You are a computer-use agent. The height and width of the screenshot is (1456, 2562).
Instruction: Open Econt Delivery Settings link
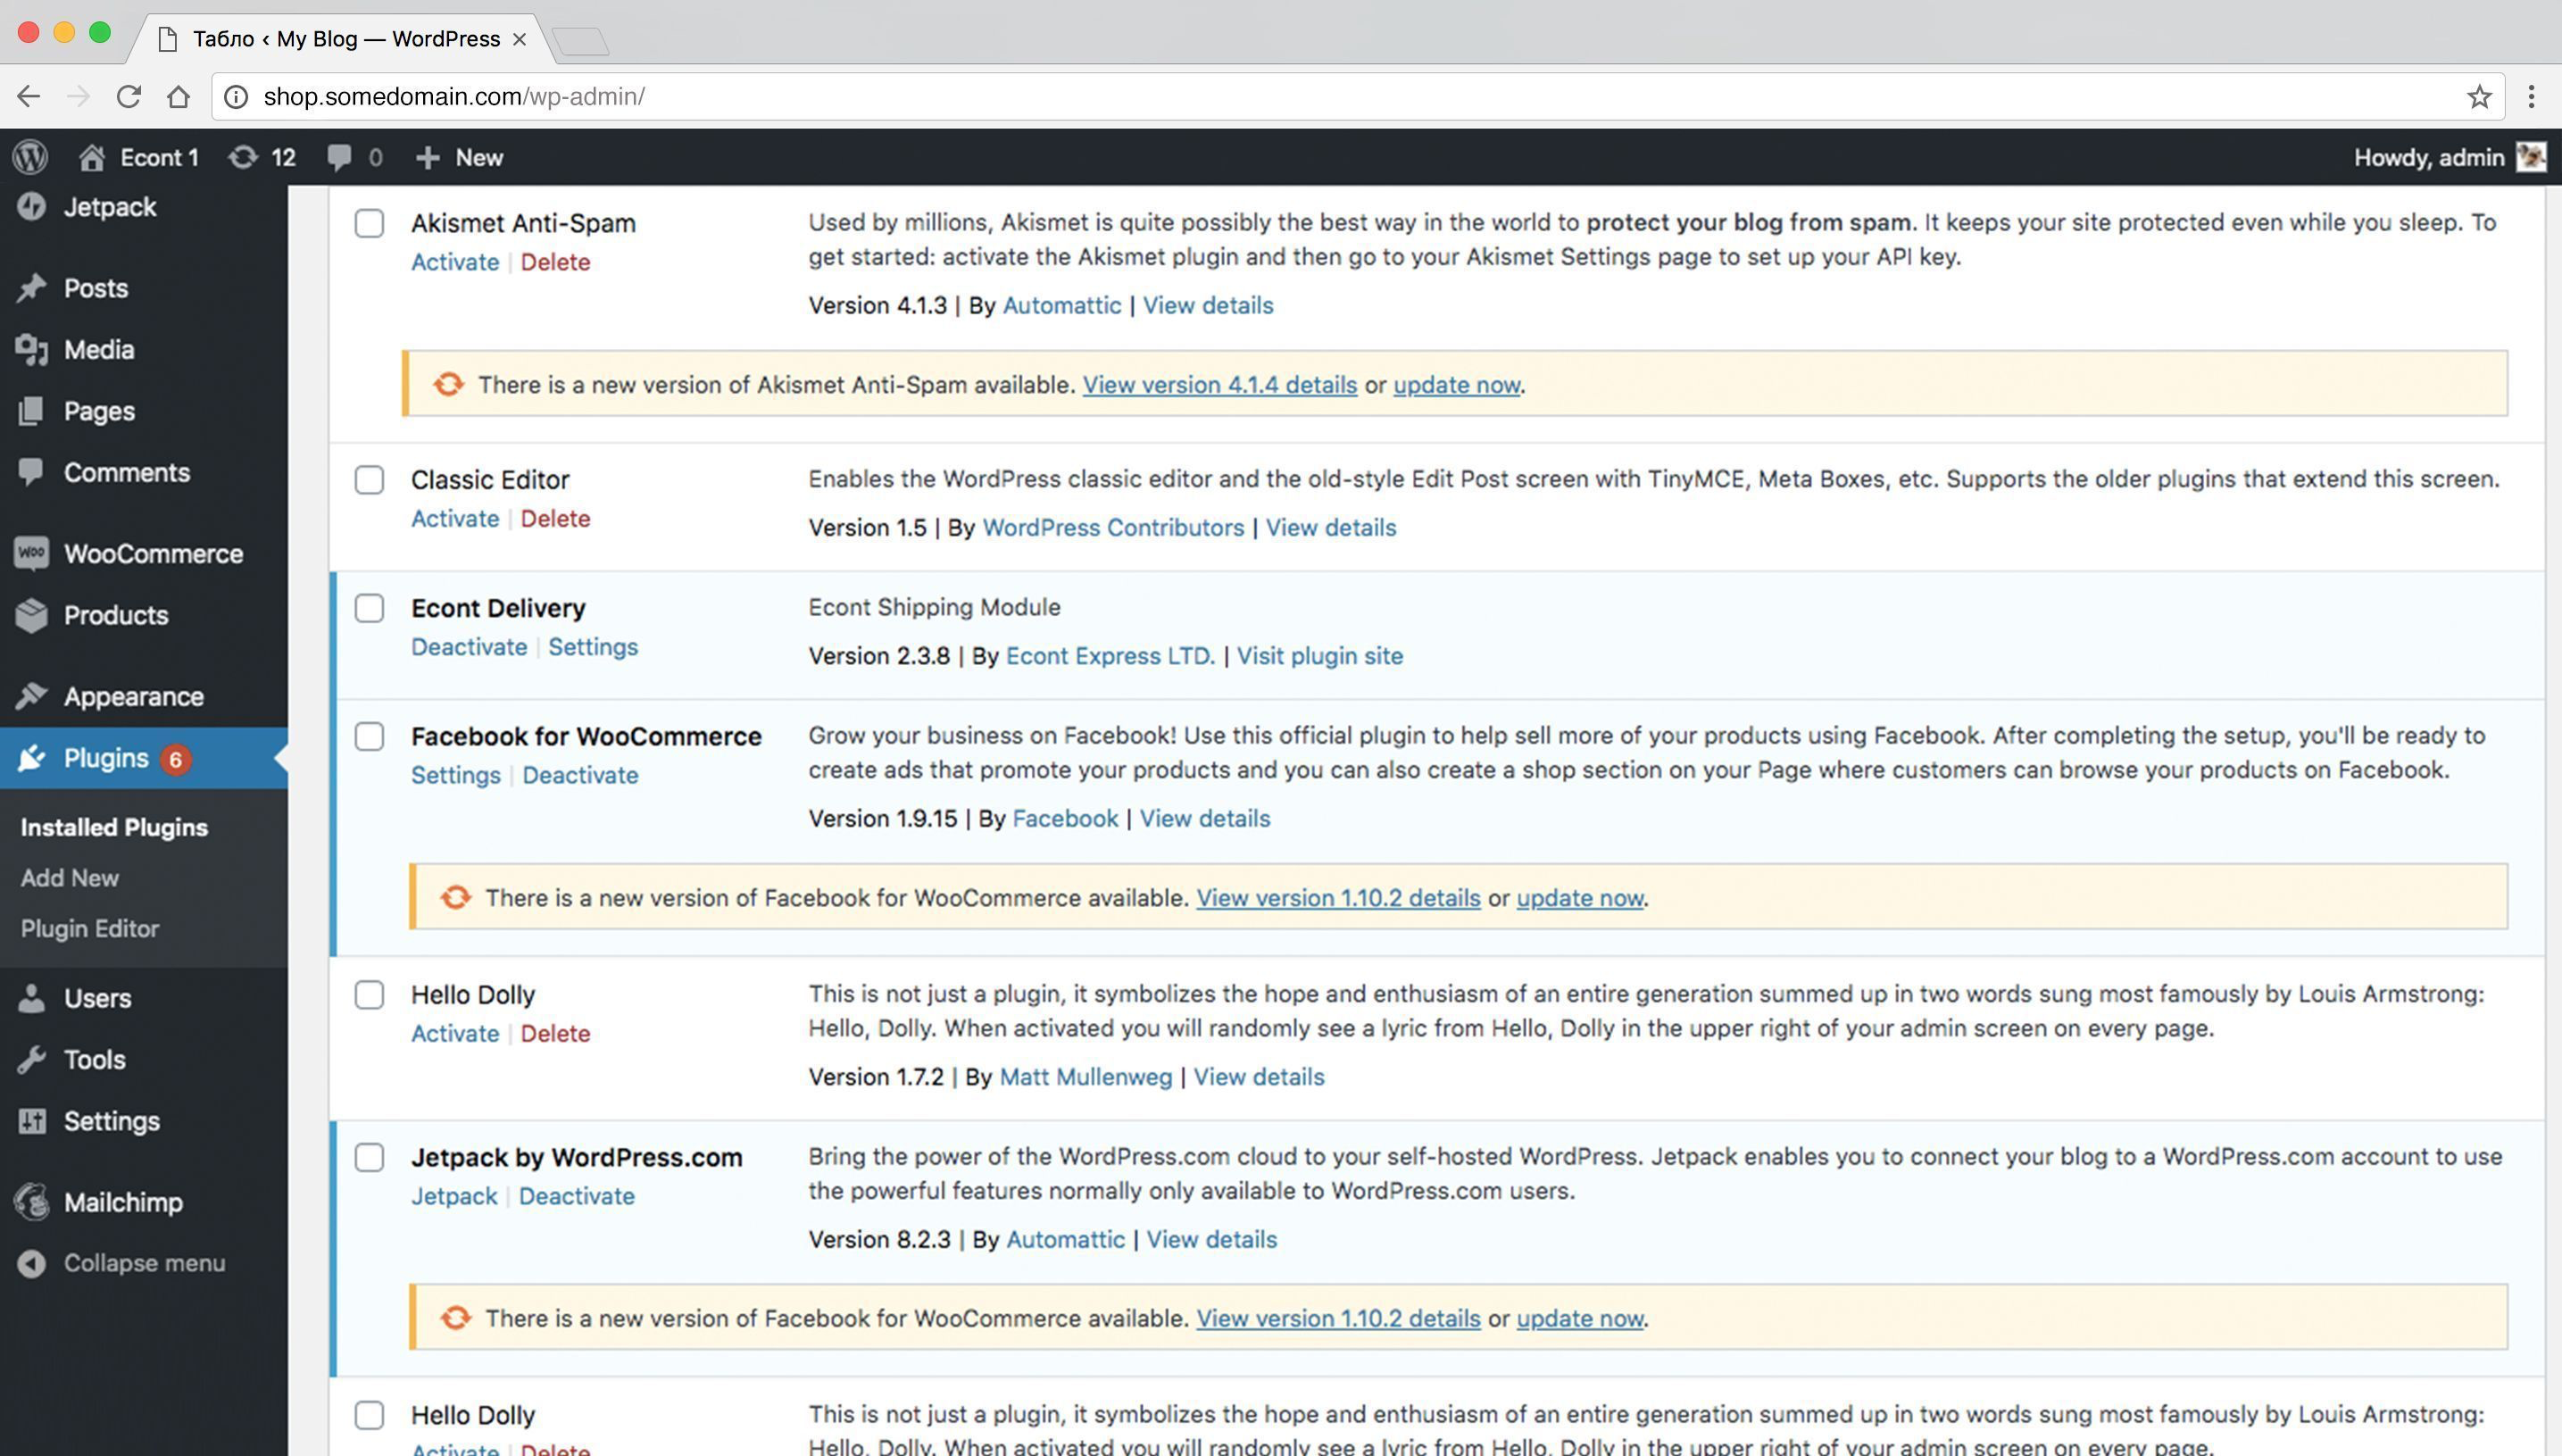coord(593,647)
